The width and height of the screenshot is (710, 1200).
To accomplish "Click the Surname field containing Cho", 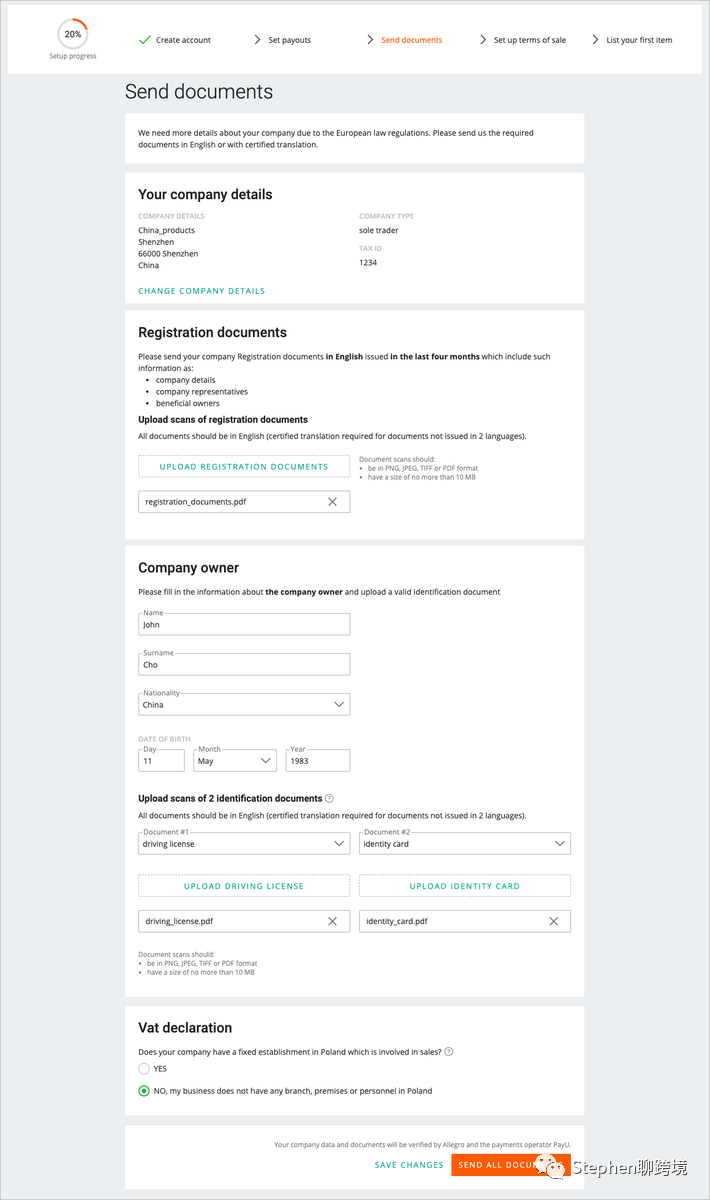I will point(244,664).
